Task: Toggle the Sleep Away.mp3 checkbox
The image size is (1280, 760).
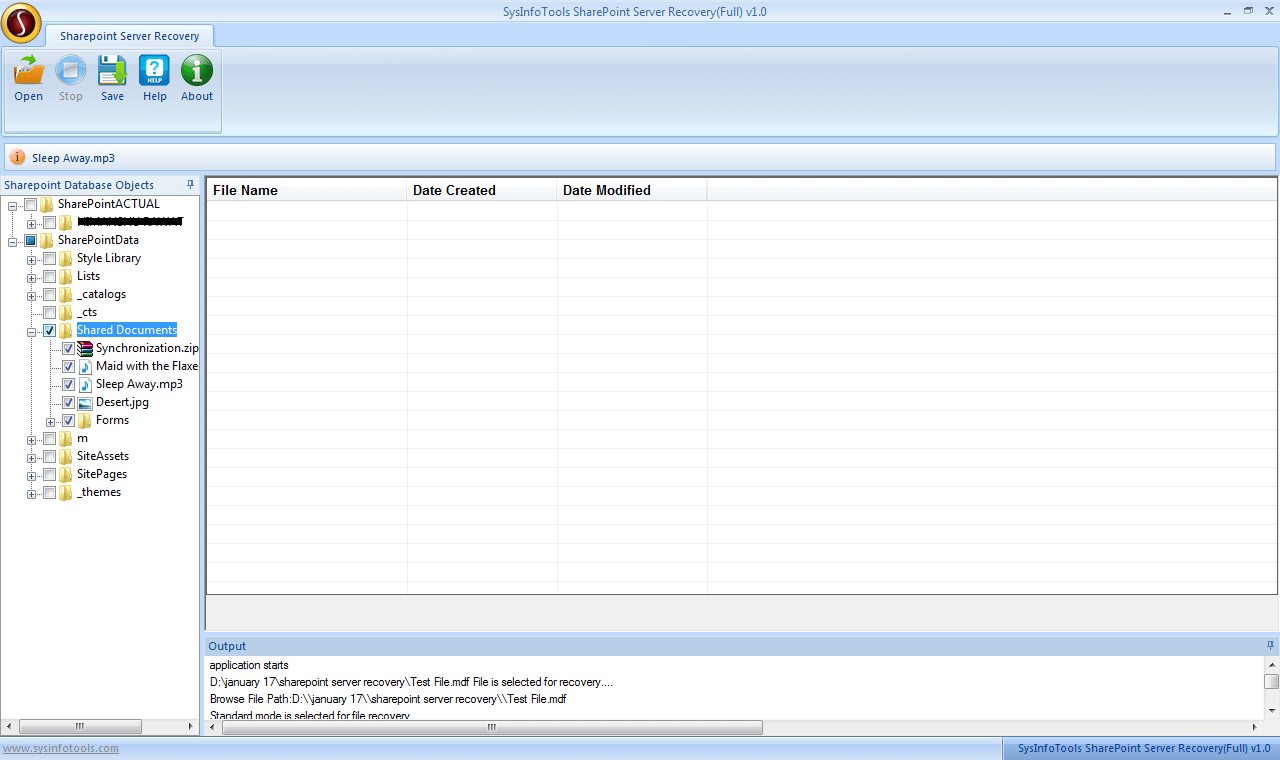Action: coord(68,384)
